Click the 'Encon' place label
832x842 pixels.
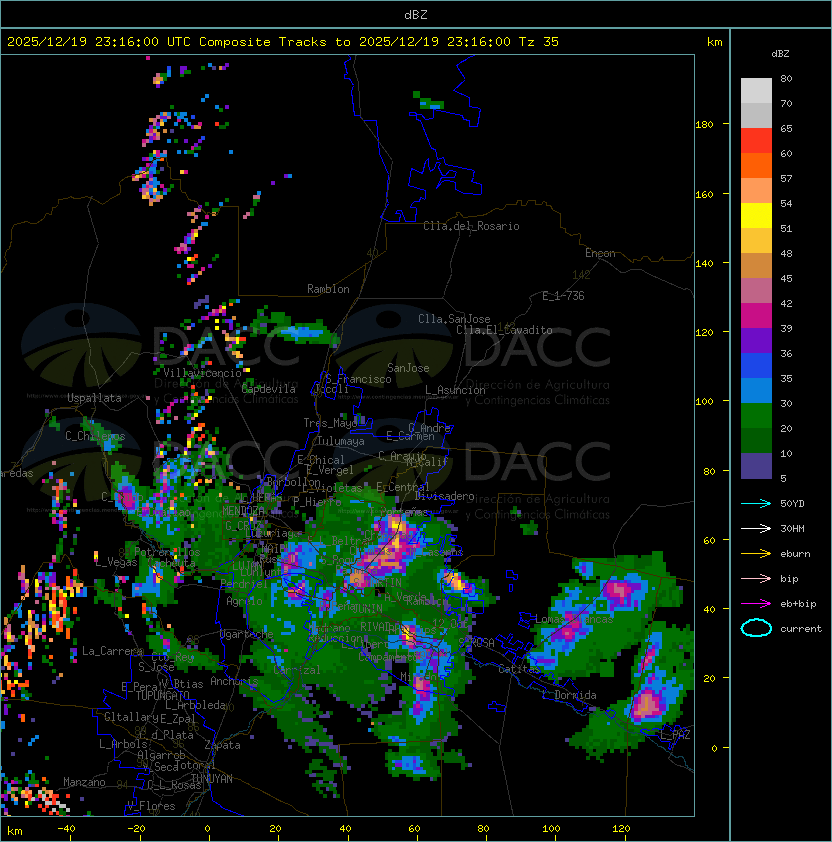point(600,253)
